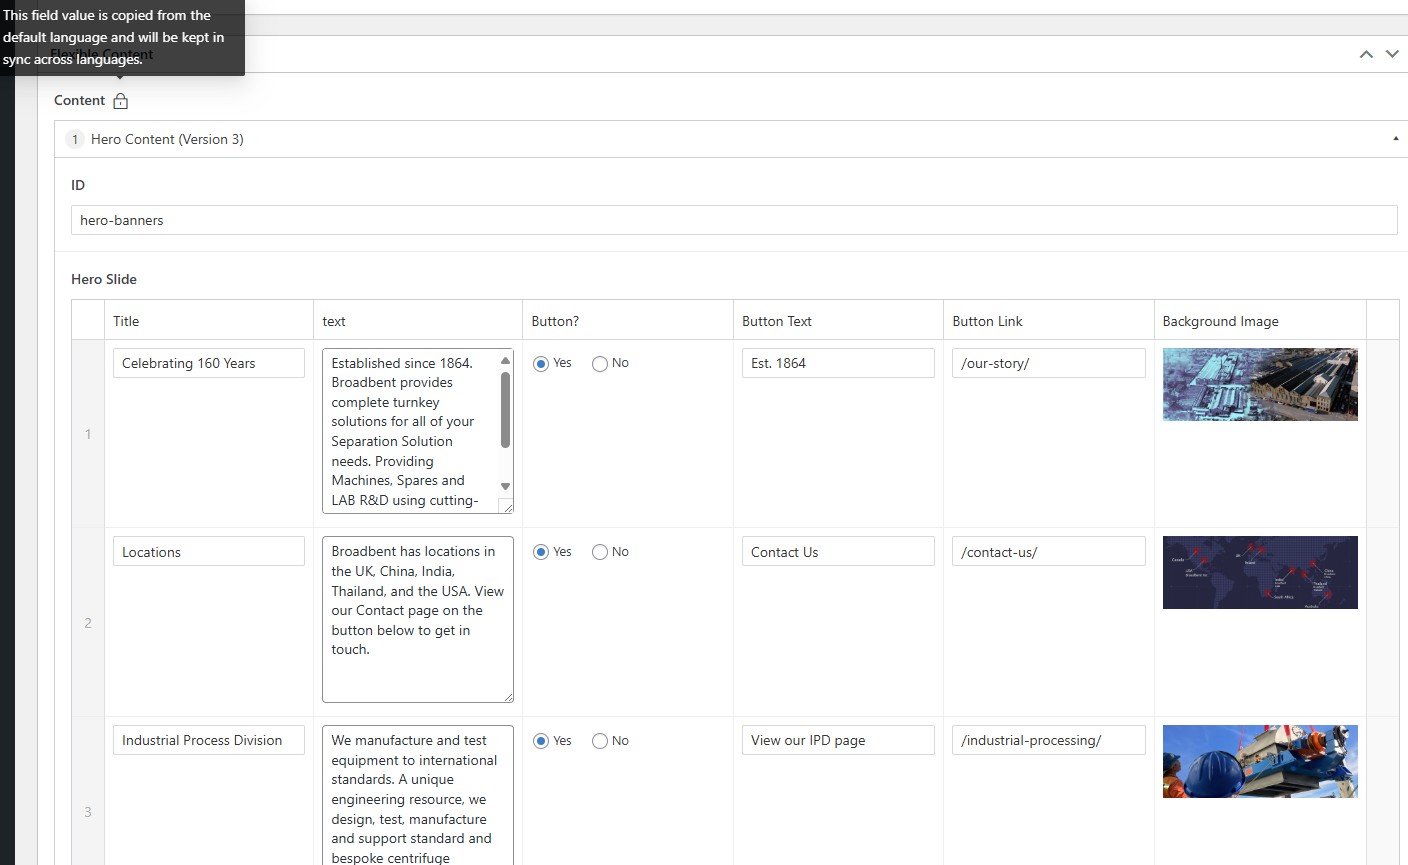Viewport: 1408px width, 865px height.
Task: Click the up arrow of text area scrollbar
Action: click(505, 360)
